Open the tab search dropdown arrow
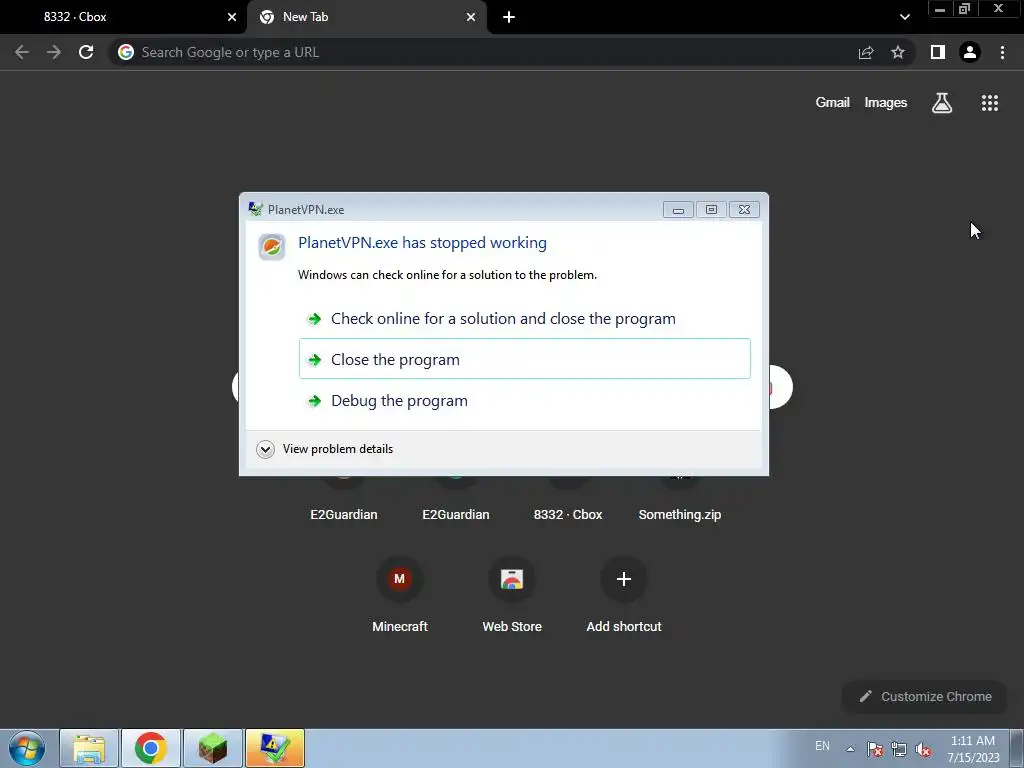The height and width of the screenshot is (768, 1024). pos(904,17)
